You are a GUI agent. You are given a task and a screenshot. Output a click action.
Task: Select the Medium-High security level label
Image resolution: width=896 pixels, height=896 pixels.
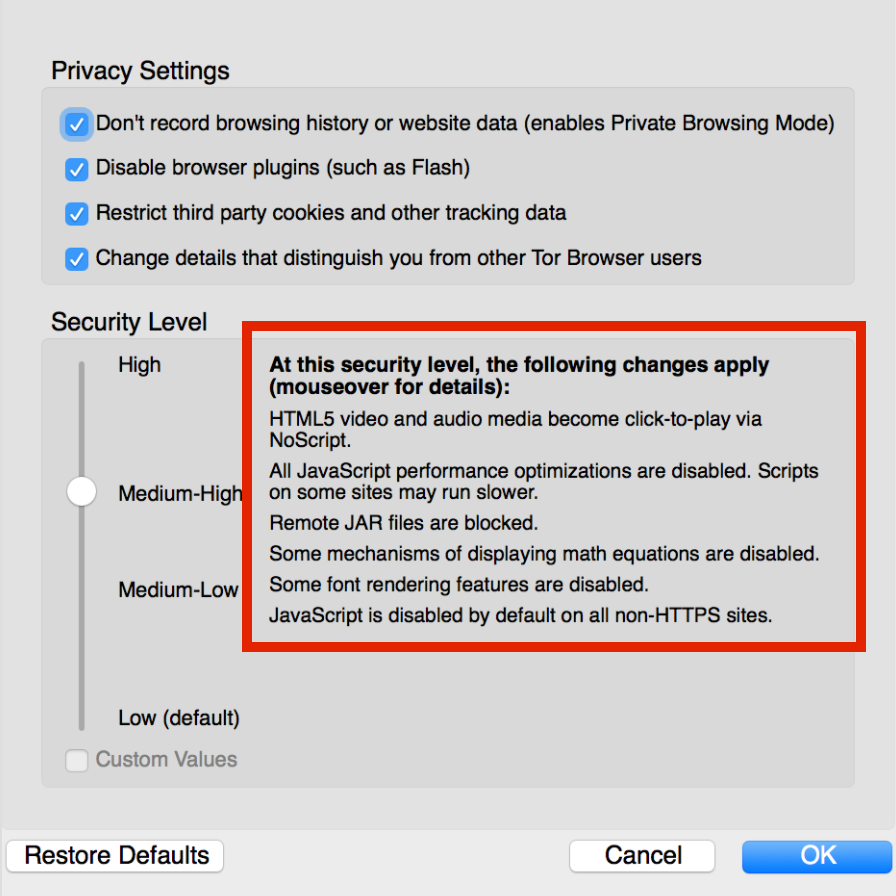click(x=180, y=493)
